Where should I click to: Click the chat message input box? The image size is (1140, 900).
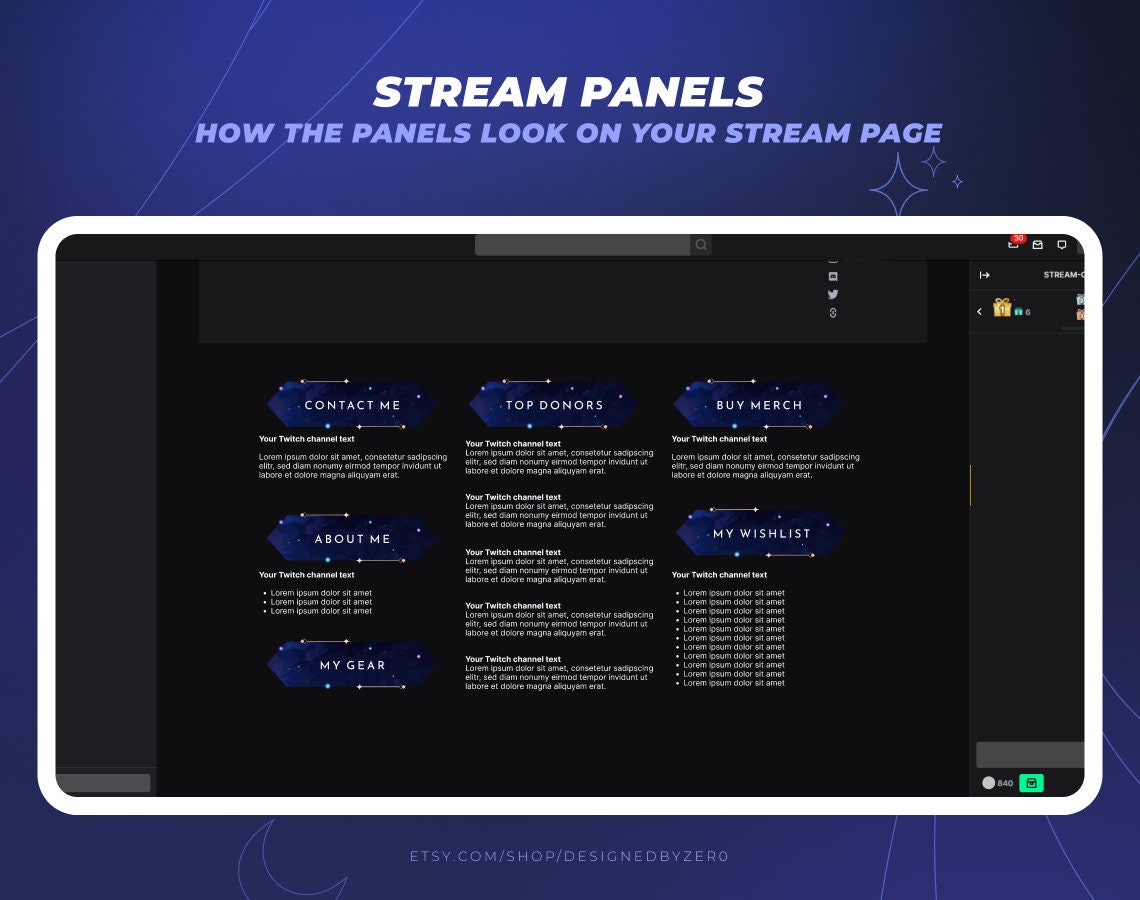[x=1028, y=754]
